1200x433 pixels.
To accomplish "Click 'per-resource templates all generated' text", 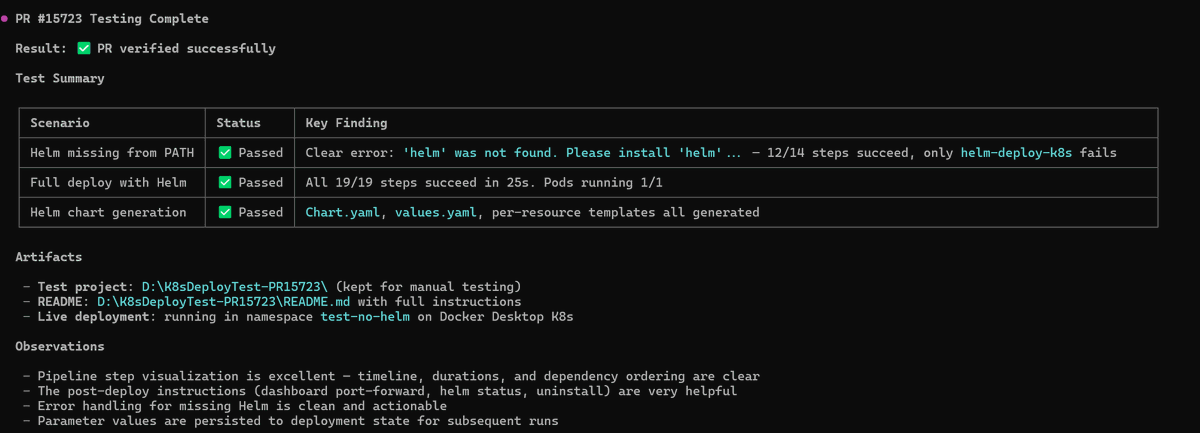I will (x=624, y=212).
